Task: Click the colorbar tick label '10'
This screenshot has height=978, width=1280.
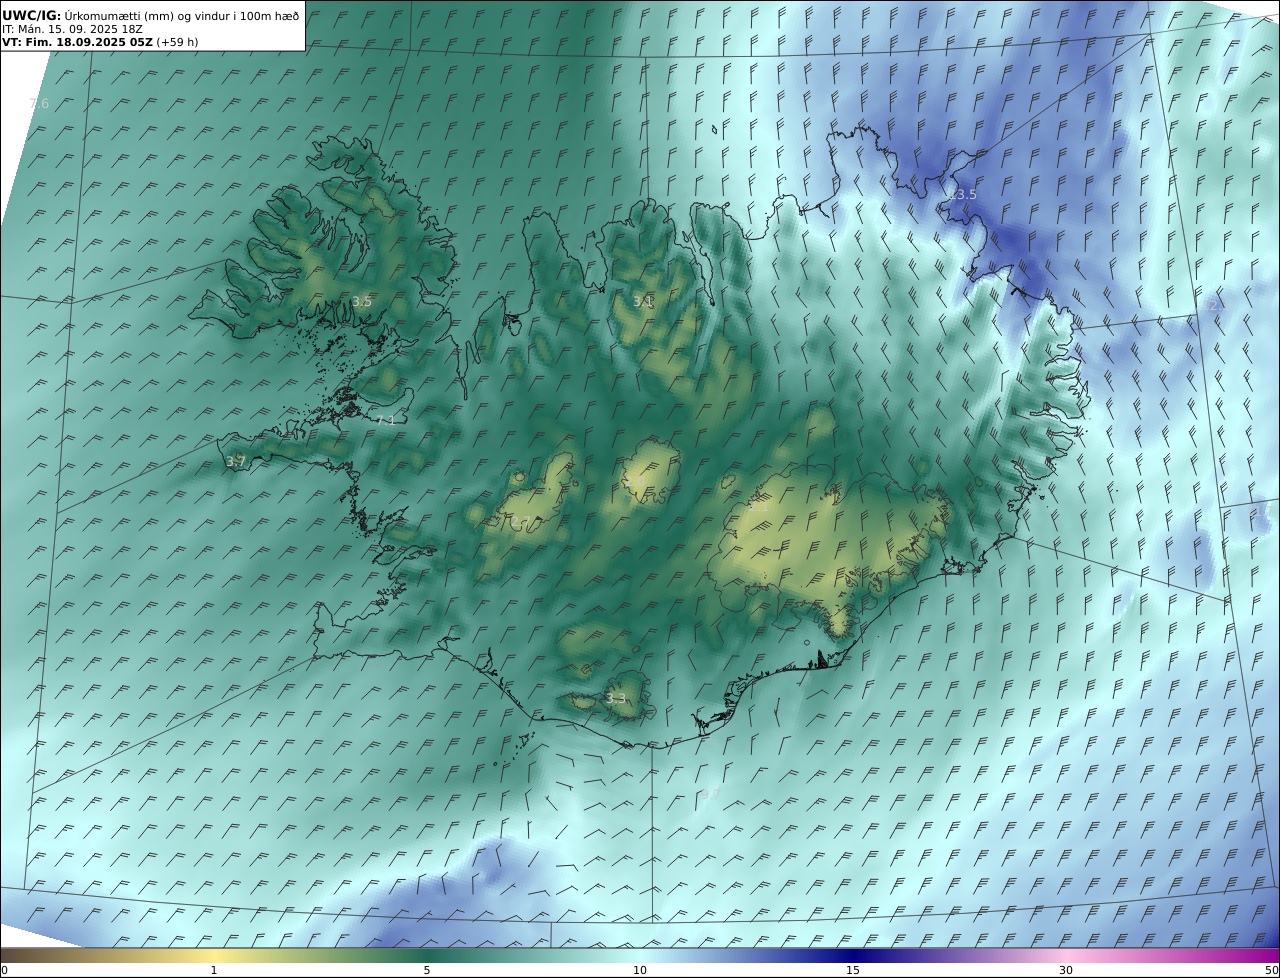Action: pyautogui.click(x=640, y=970)
